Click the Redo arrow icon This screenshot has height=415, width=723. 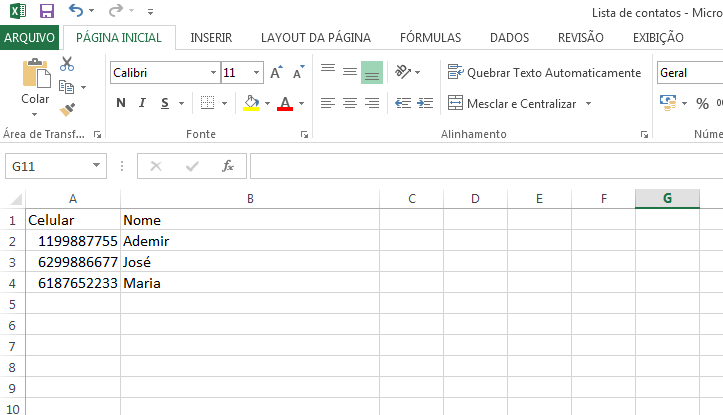tap(116, 10)
